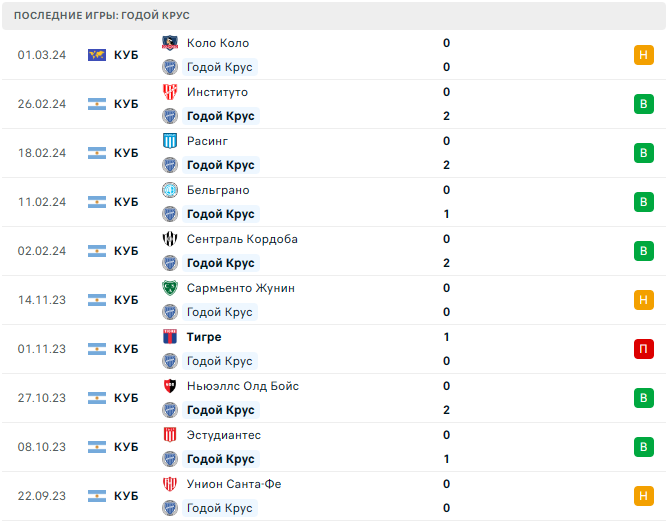The height and width of the screenshot is (522, 668).
Task: Click the red loss badge 'П'
Action: pos(643,349)
